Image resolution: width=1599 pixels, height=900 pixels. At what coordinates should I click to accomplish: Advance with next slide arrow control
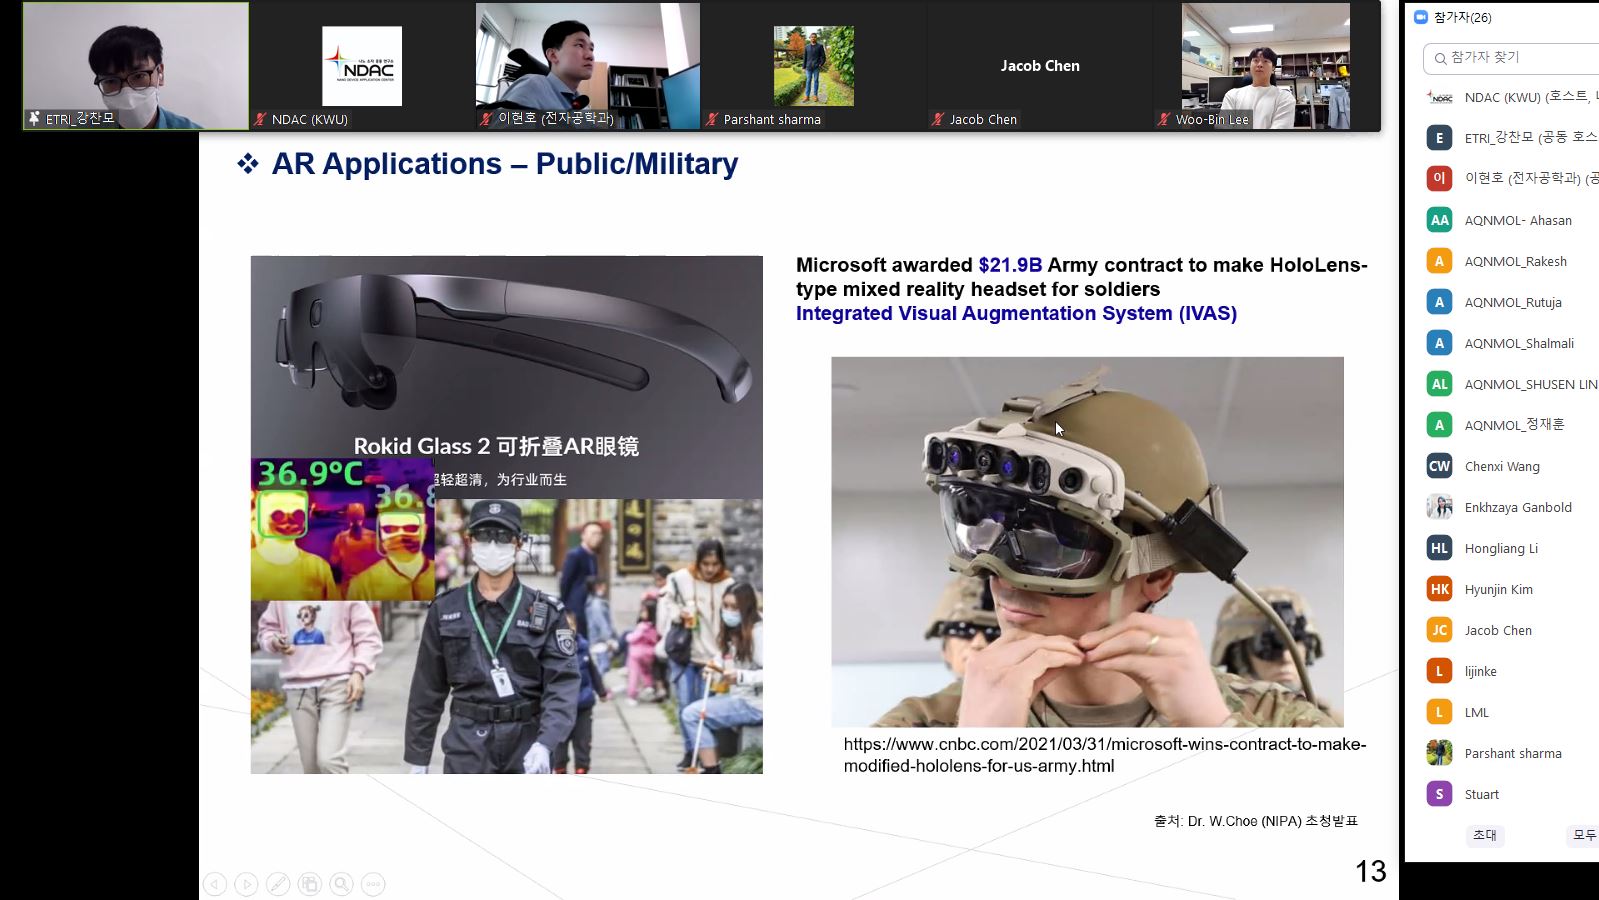tap(247, 884)
